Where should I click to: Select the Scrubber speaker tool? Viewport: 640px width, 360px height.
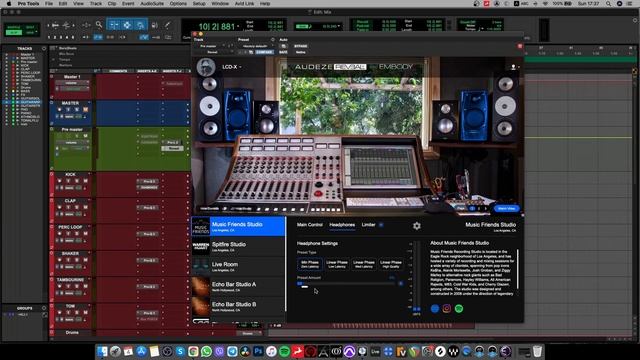coord(155,25)
